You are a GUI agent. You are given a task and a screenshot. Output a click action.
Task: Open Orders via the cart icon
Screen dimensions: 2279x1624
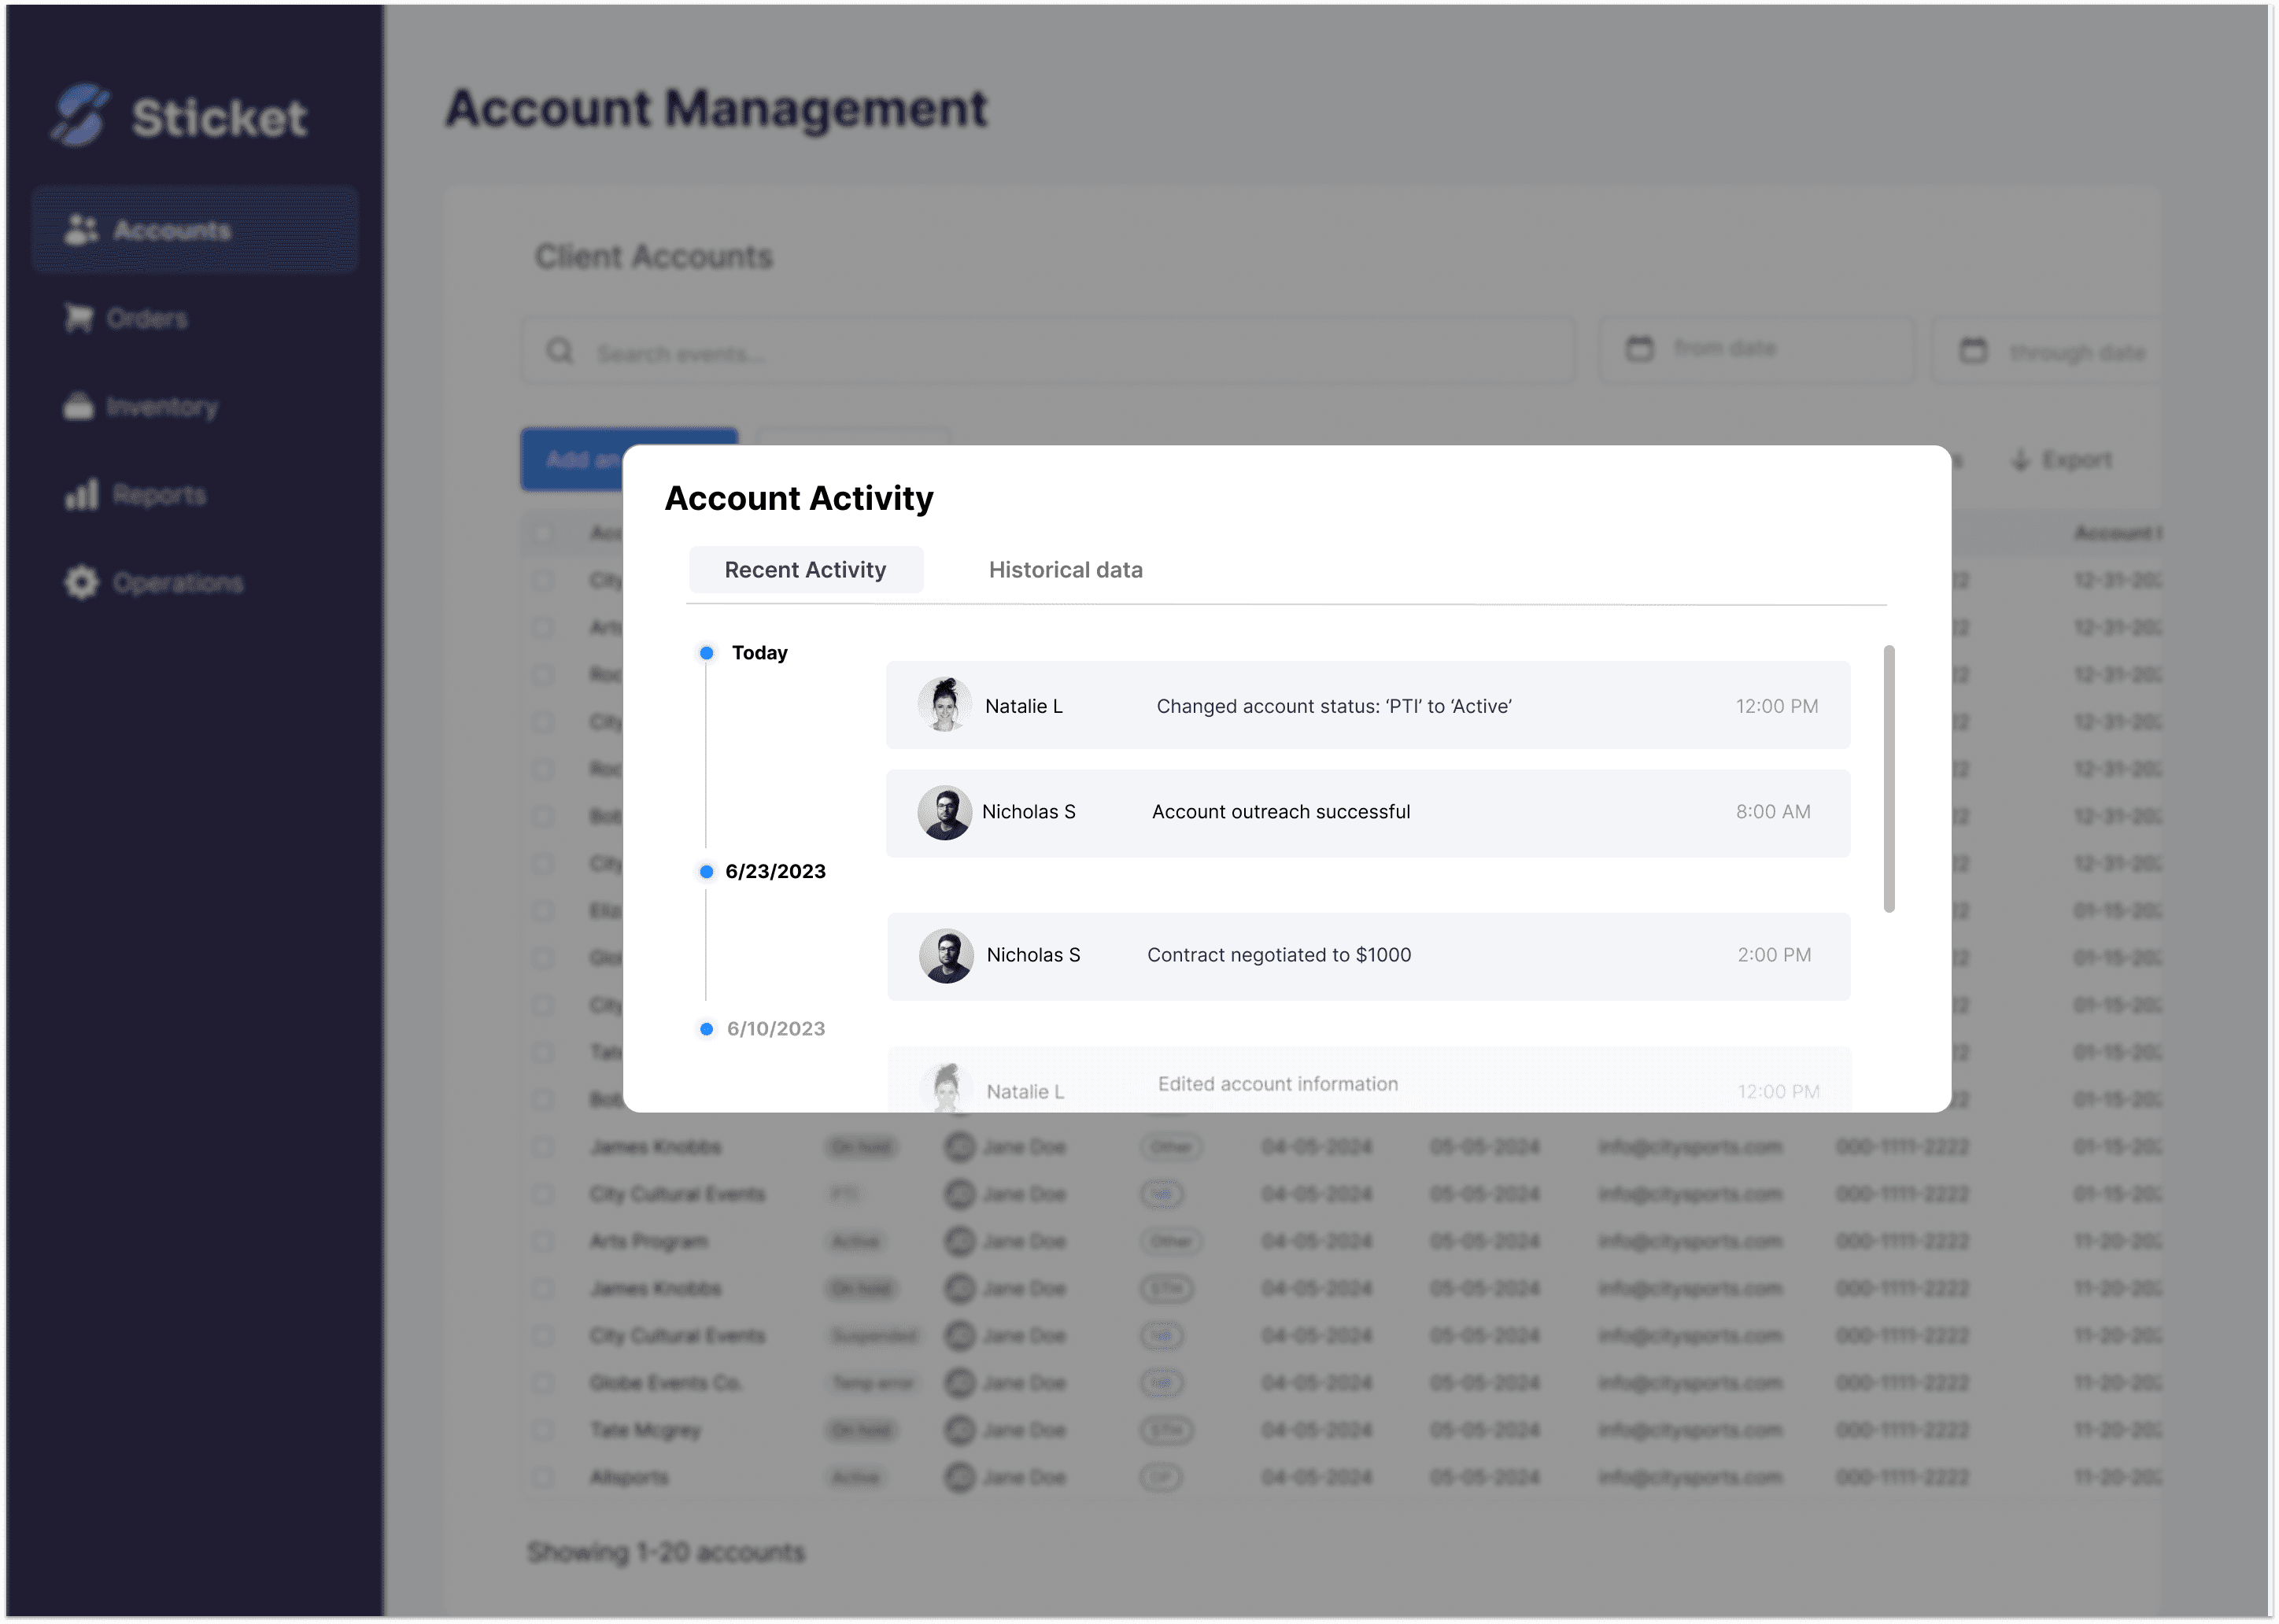tap(78, 318)
